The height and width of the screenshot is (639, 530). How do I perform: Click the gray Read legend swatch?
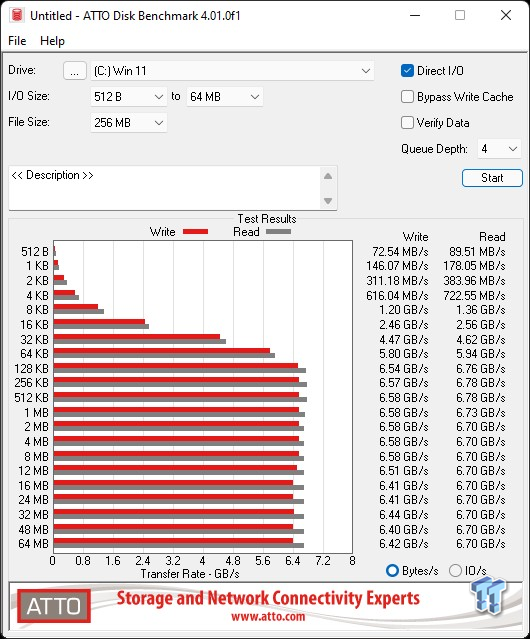point(278,231)
